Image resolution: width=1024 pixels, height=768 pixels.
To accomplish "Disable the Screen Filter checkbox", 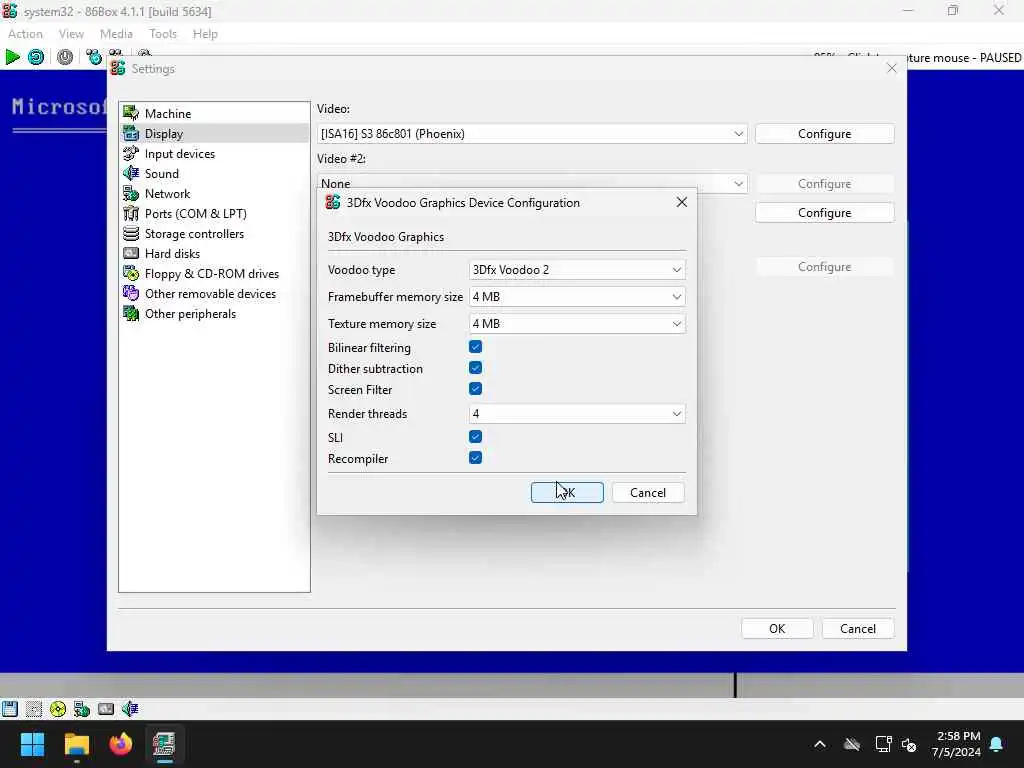I will click(475, 389).
